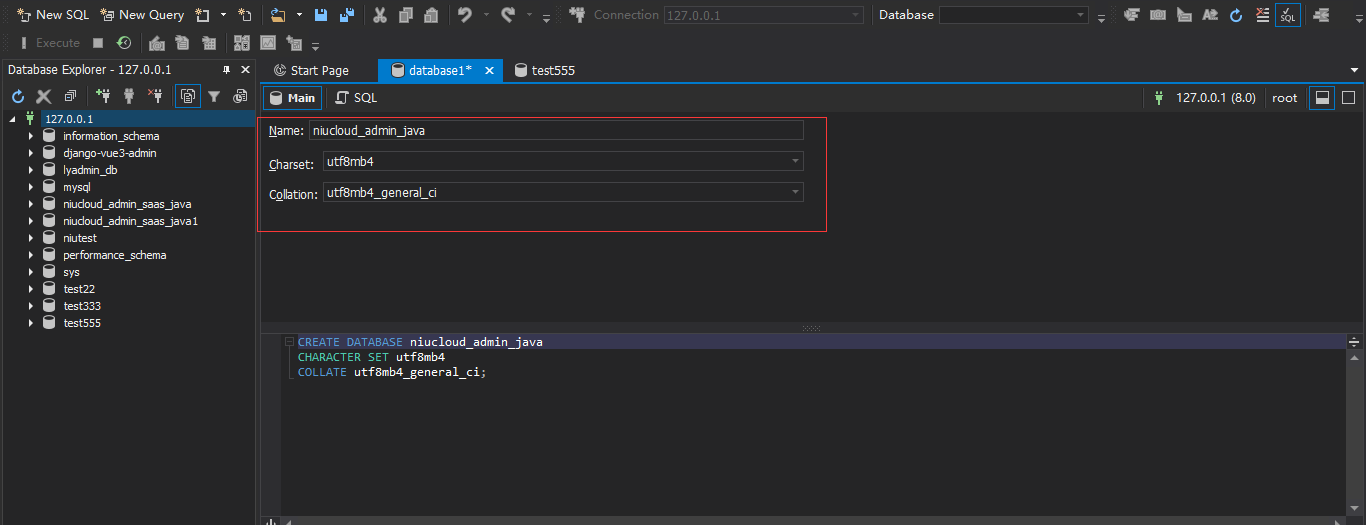Refresh the Database Explorer tree
The height and width of the screenshot is (525, 1366).
(x=18, y=97)
